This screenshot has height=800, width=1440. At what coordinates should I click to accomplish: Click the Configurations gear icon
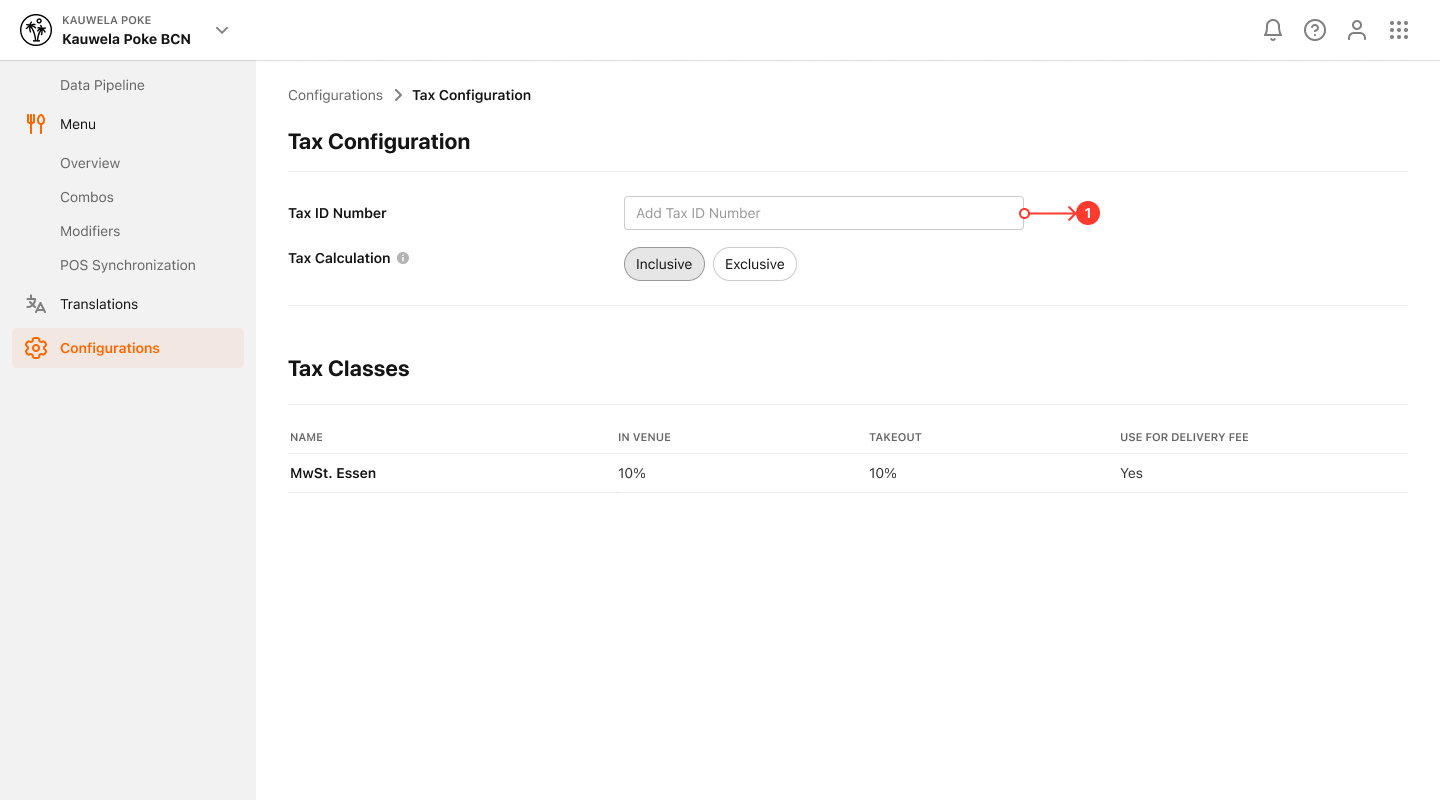click(x=36, y=348)
